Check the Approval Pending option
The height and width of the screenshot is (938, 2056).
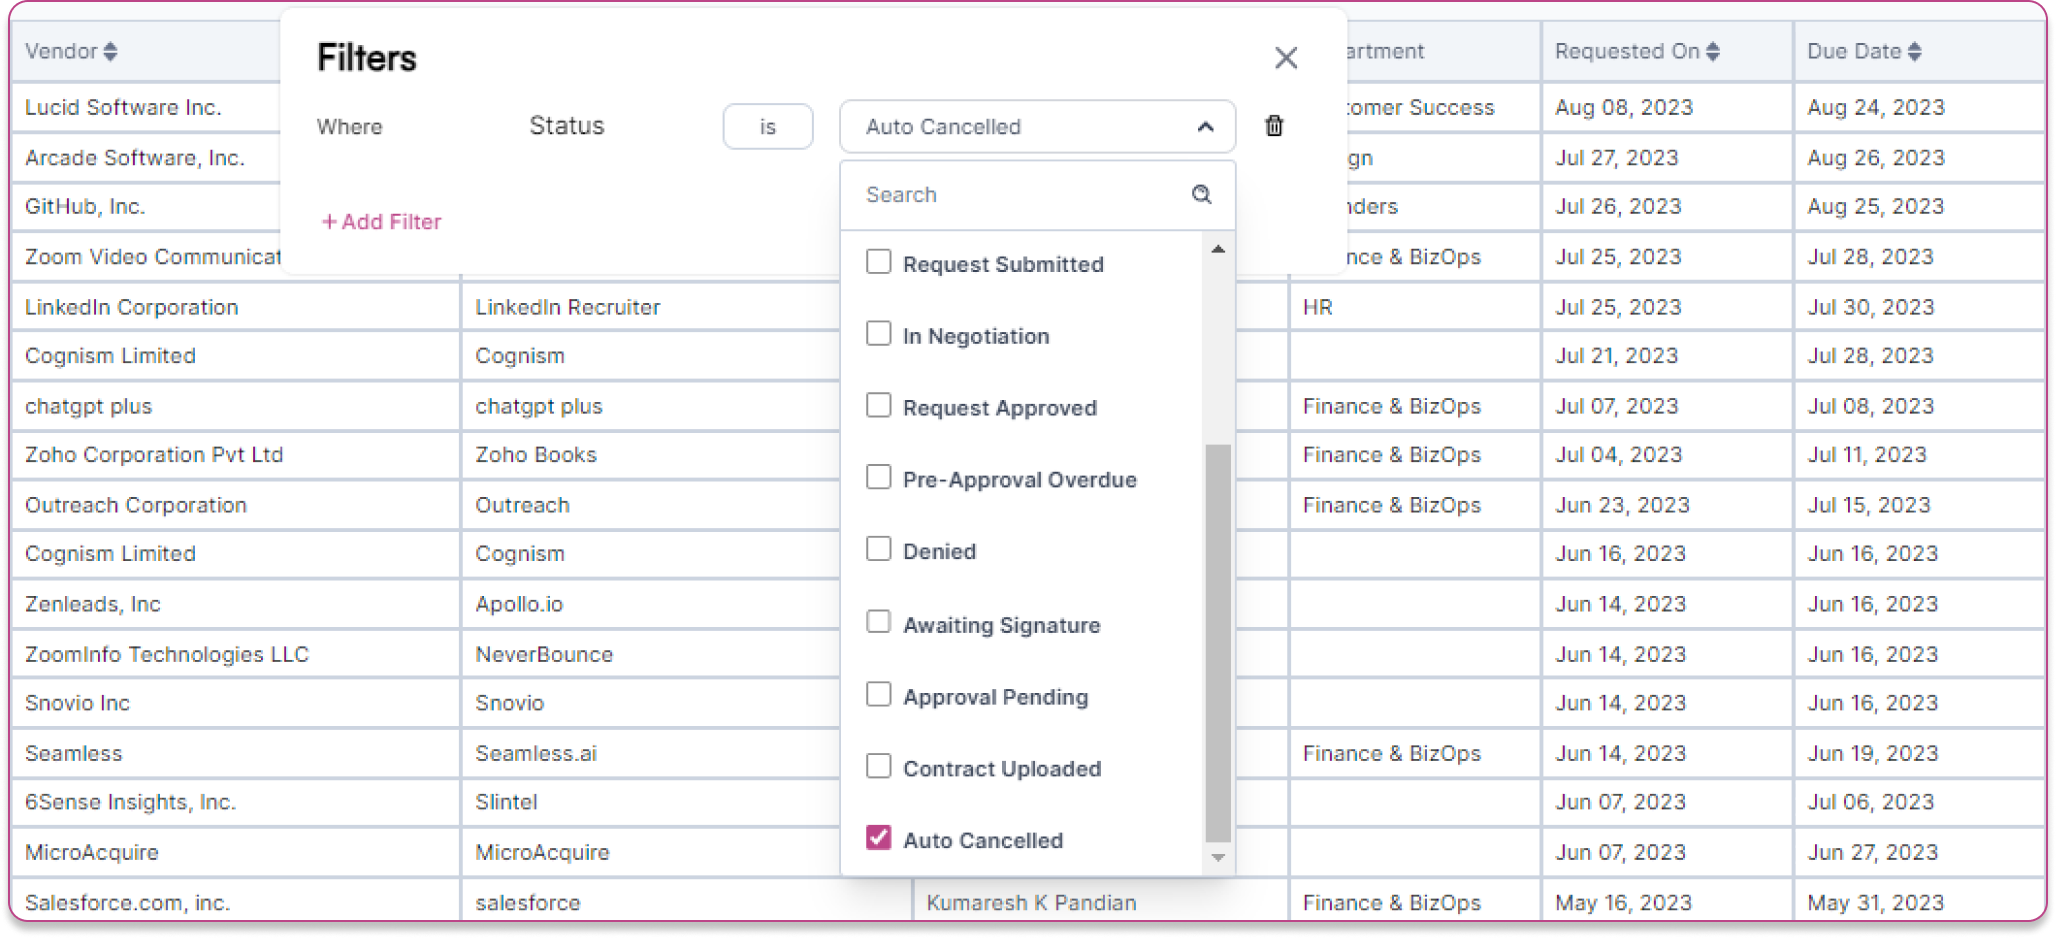pos(878,695)
